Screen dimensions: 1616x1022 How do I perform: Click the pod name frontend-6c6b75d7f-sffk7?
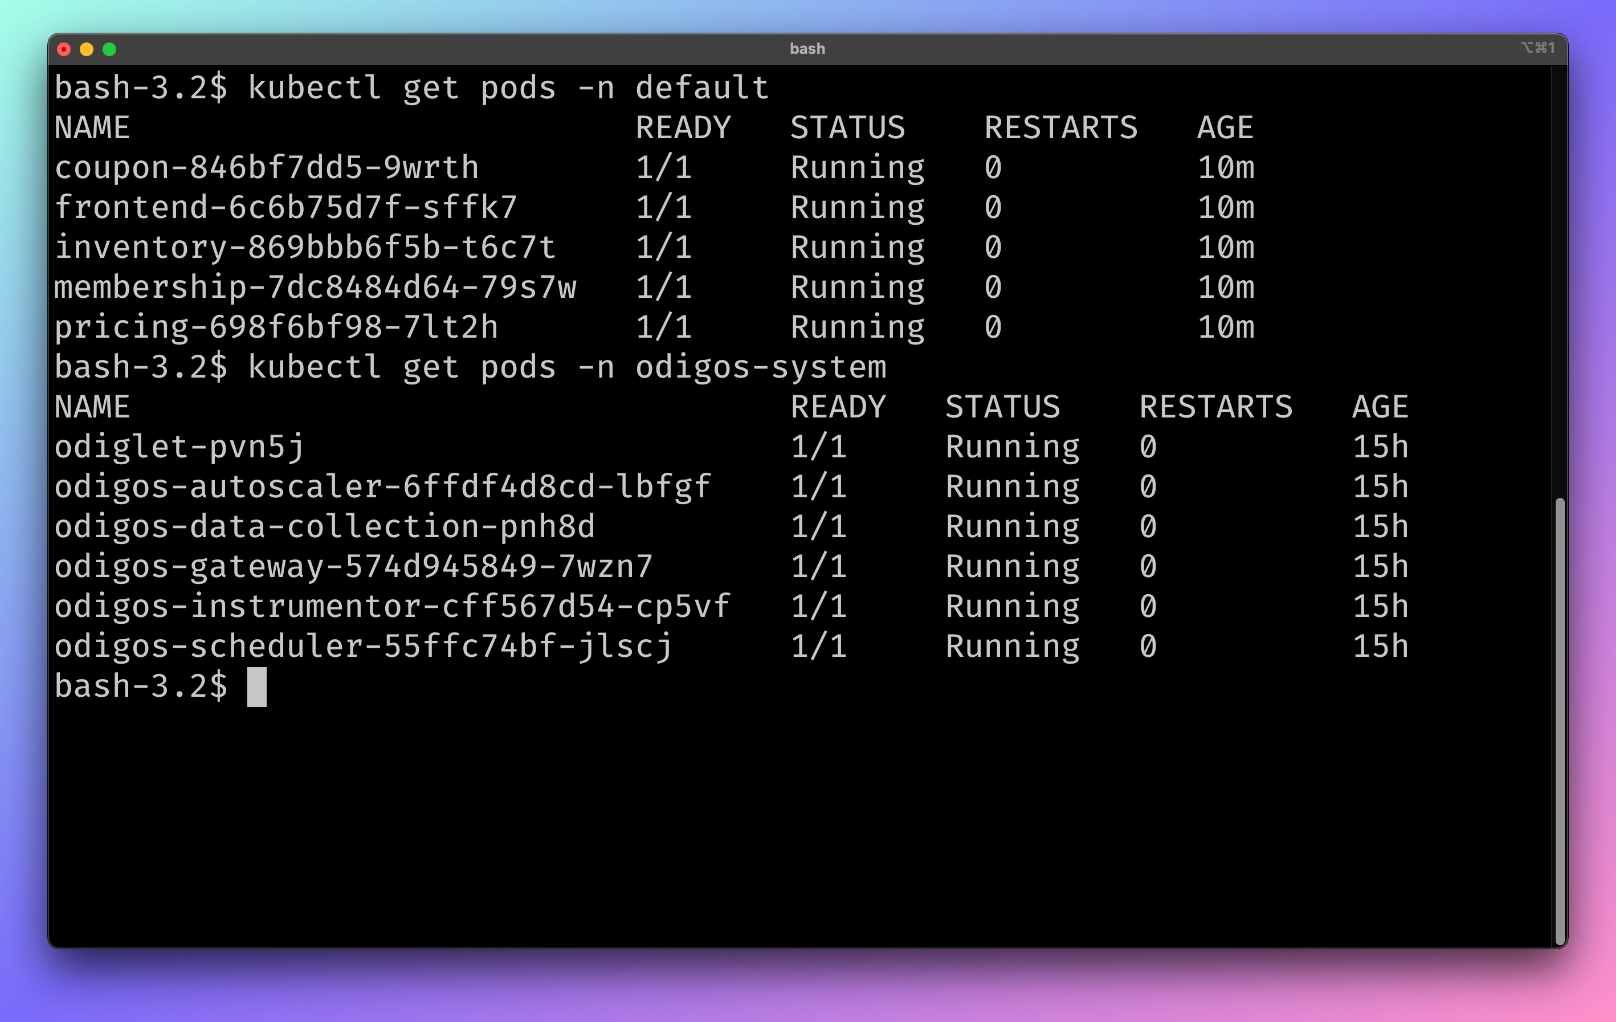tap(286, 208)
